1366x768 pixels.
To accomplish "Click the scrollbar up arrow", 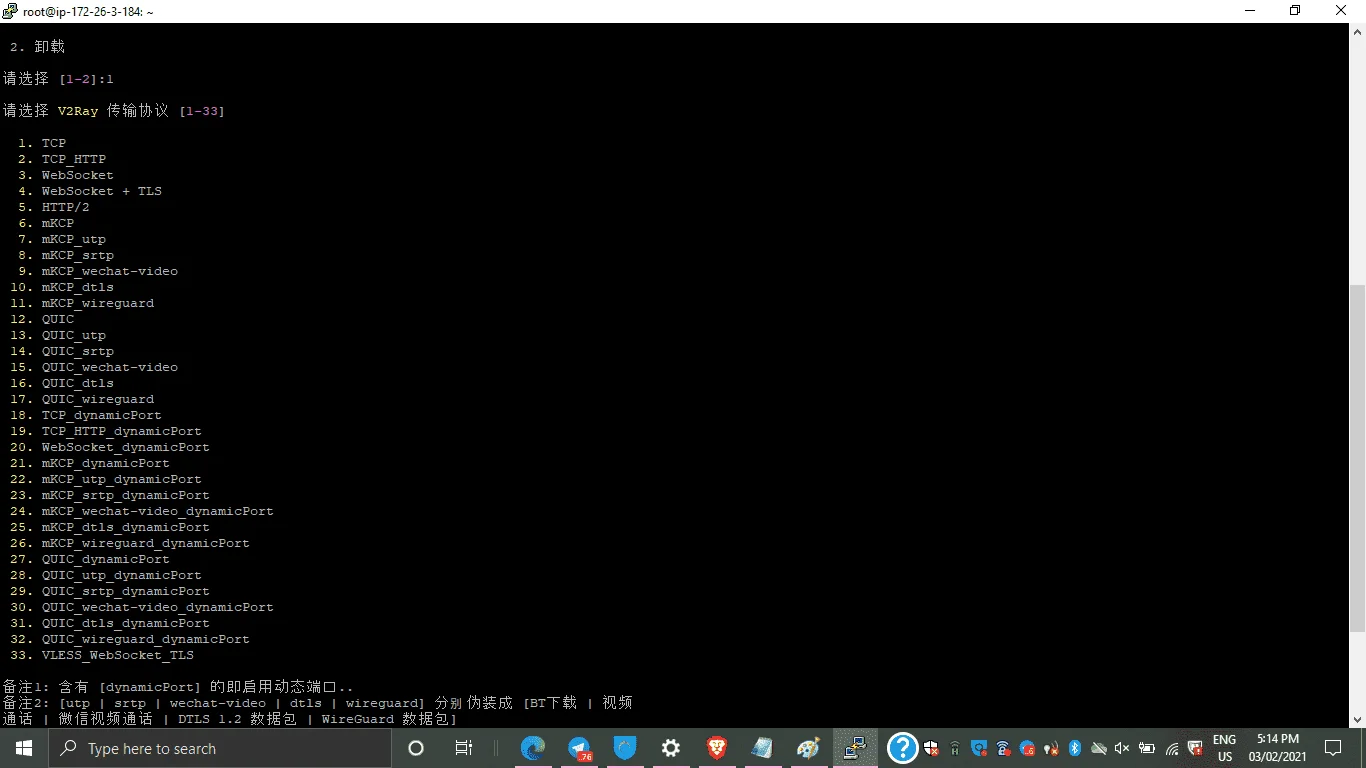I will (x=1357, y=32).
